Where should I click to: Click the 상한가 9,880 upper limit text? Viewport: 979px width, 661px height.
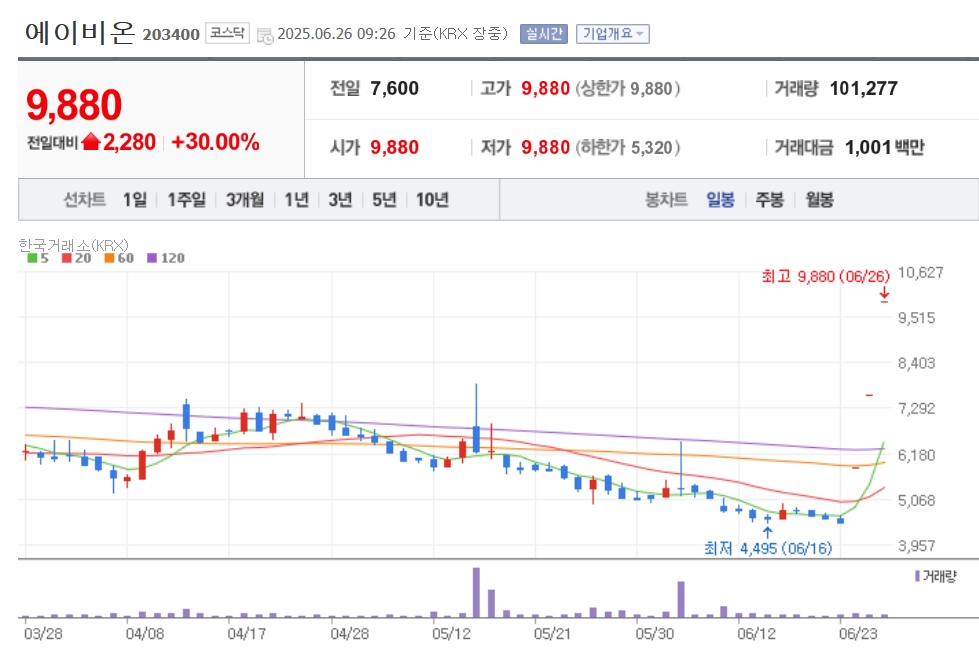(627, 88)
